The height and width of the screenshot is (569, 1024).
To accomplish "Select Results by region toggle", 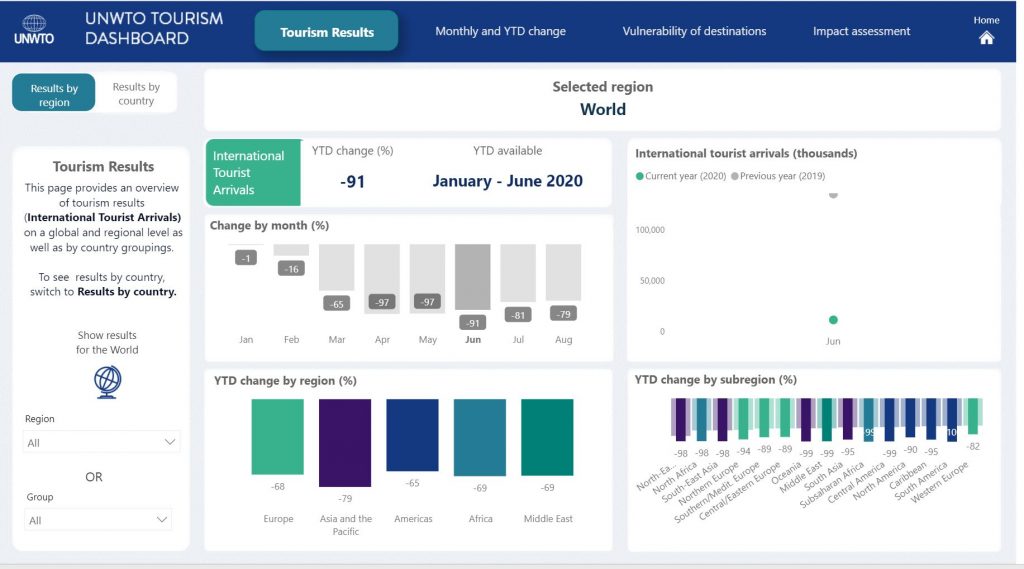I will [54, 93].
